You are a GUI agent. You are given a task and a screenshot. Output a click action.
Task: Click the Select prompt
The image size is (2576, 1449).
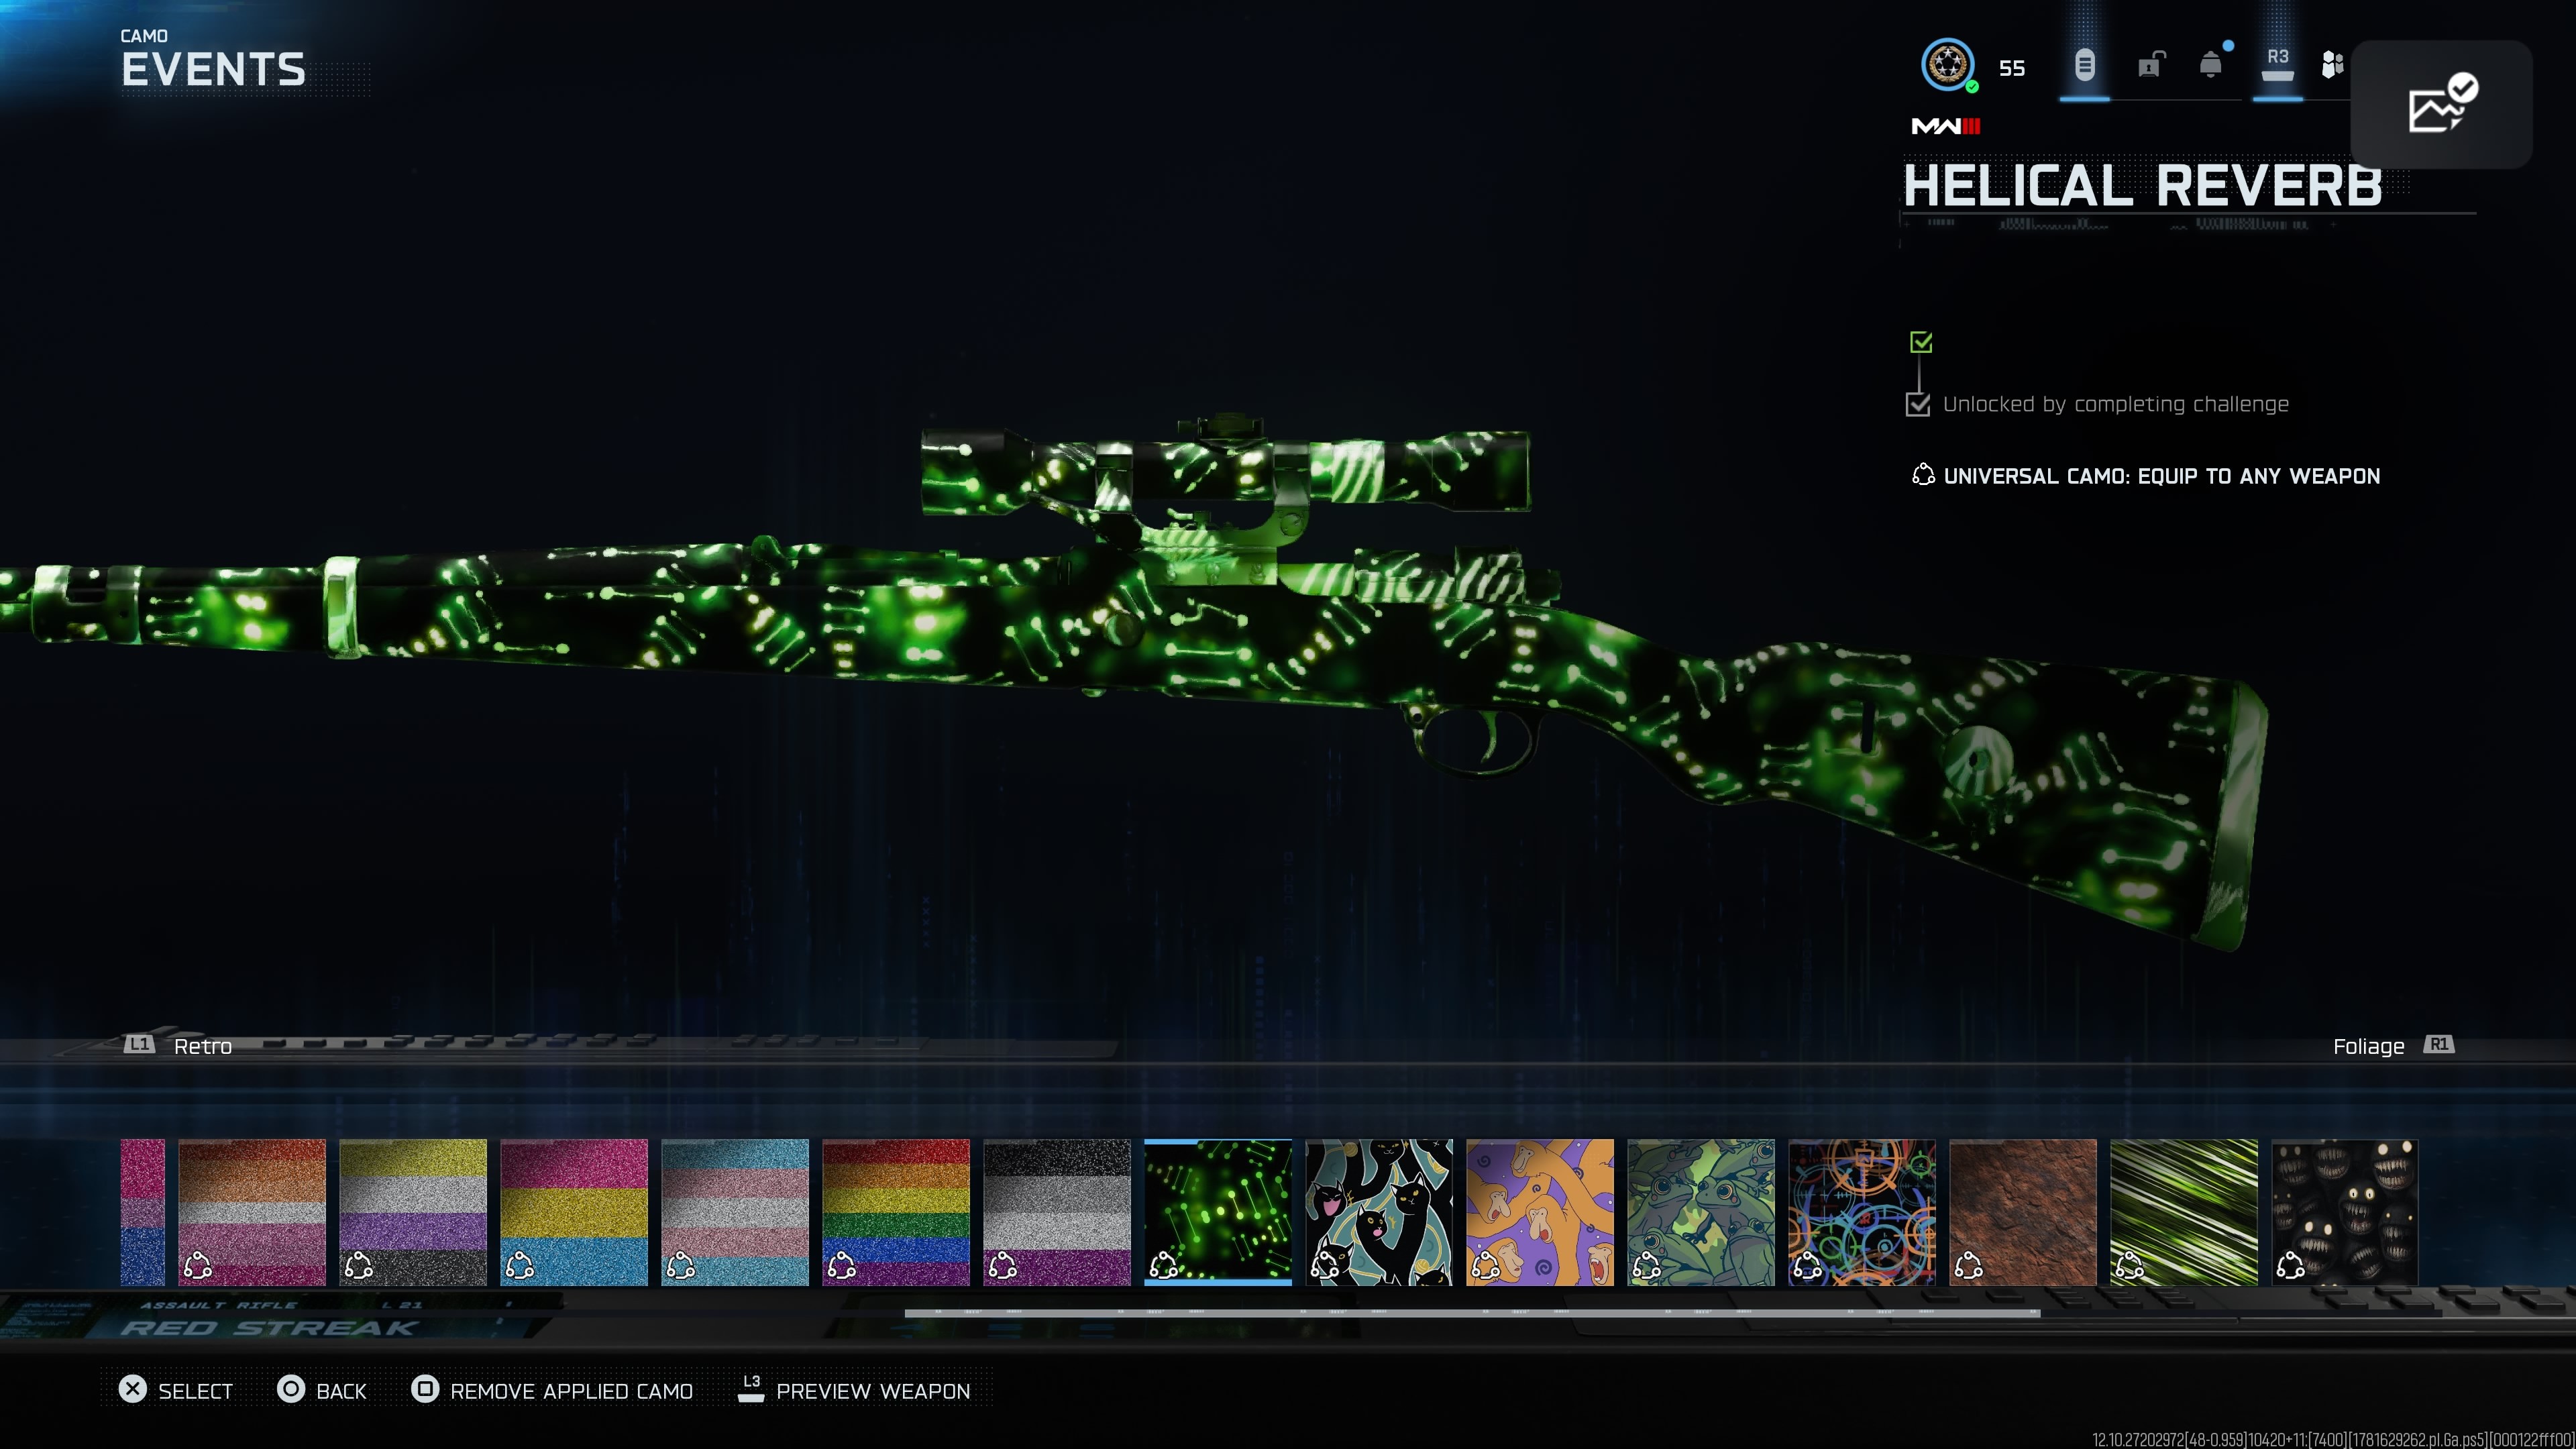click(175, 1391)
